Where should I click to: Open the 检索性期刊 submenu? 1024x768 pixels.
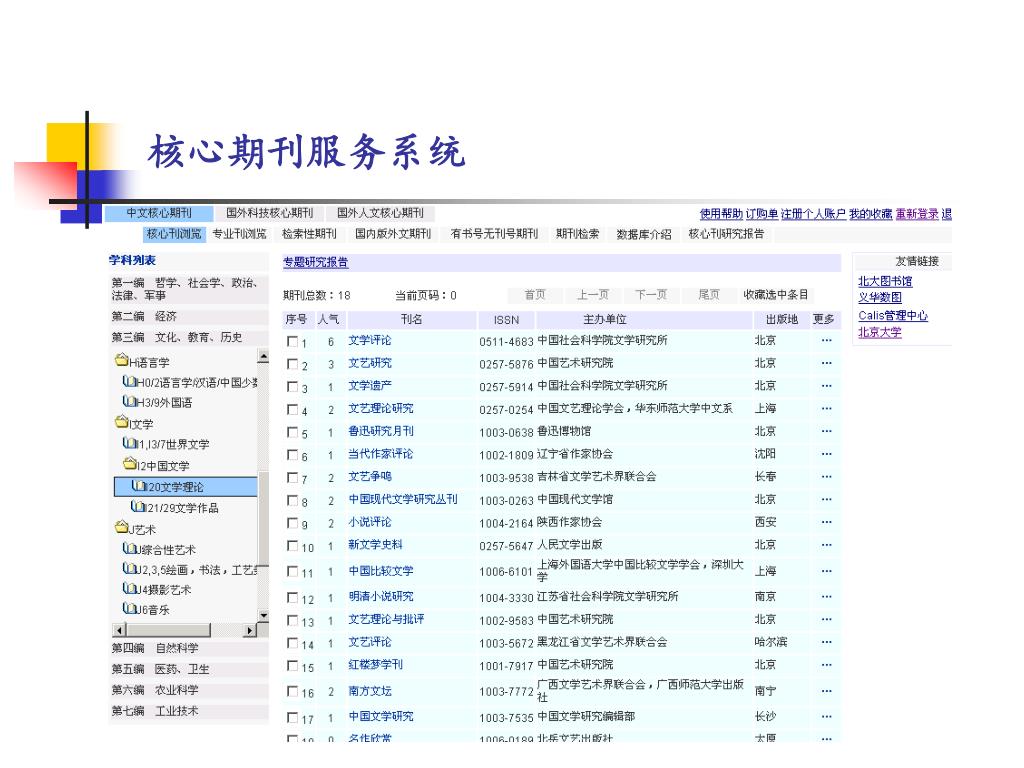coord(309,234)
